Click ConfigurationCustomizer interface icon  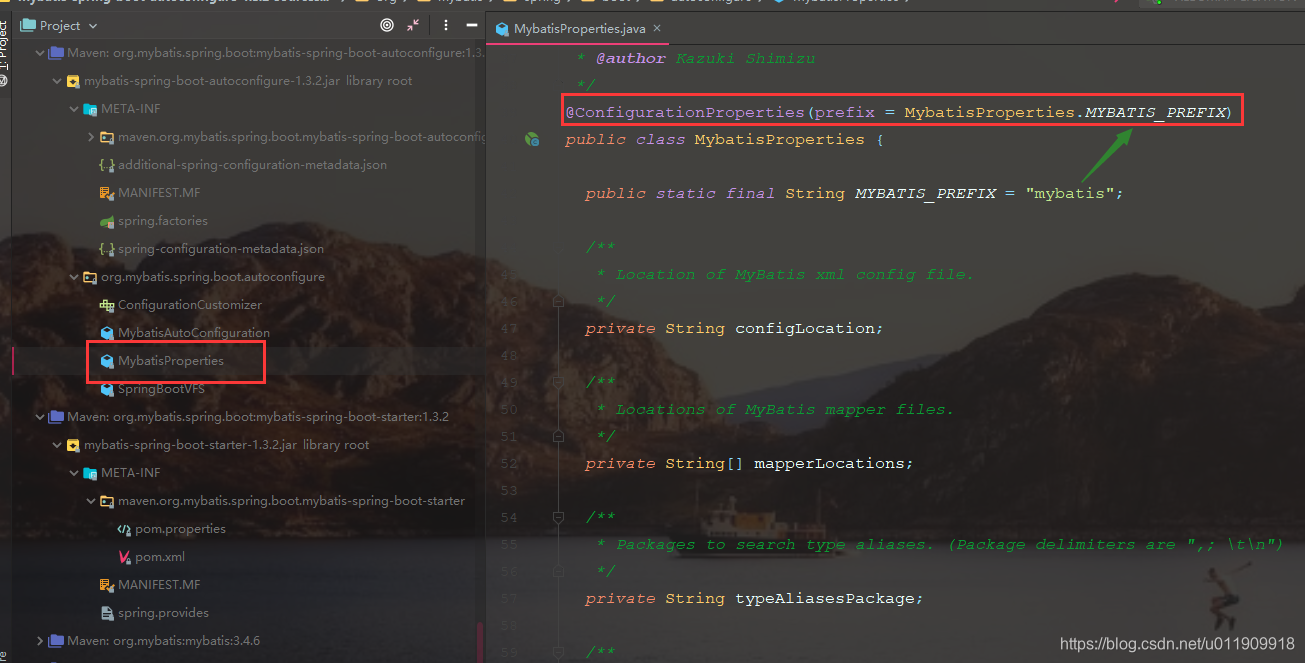point(107,304)
